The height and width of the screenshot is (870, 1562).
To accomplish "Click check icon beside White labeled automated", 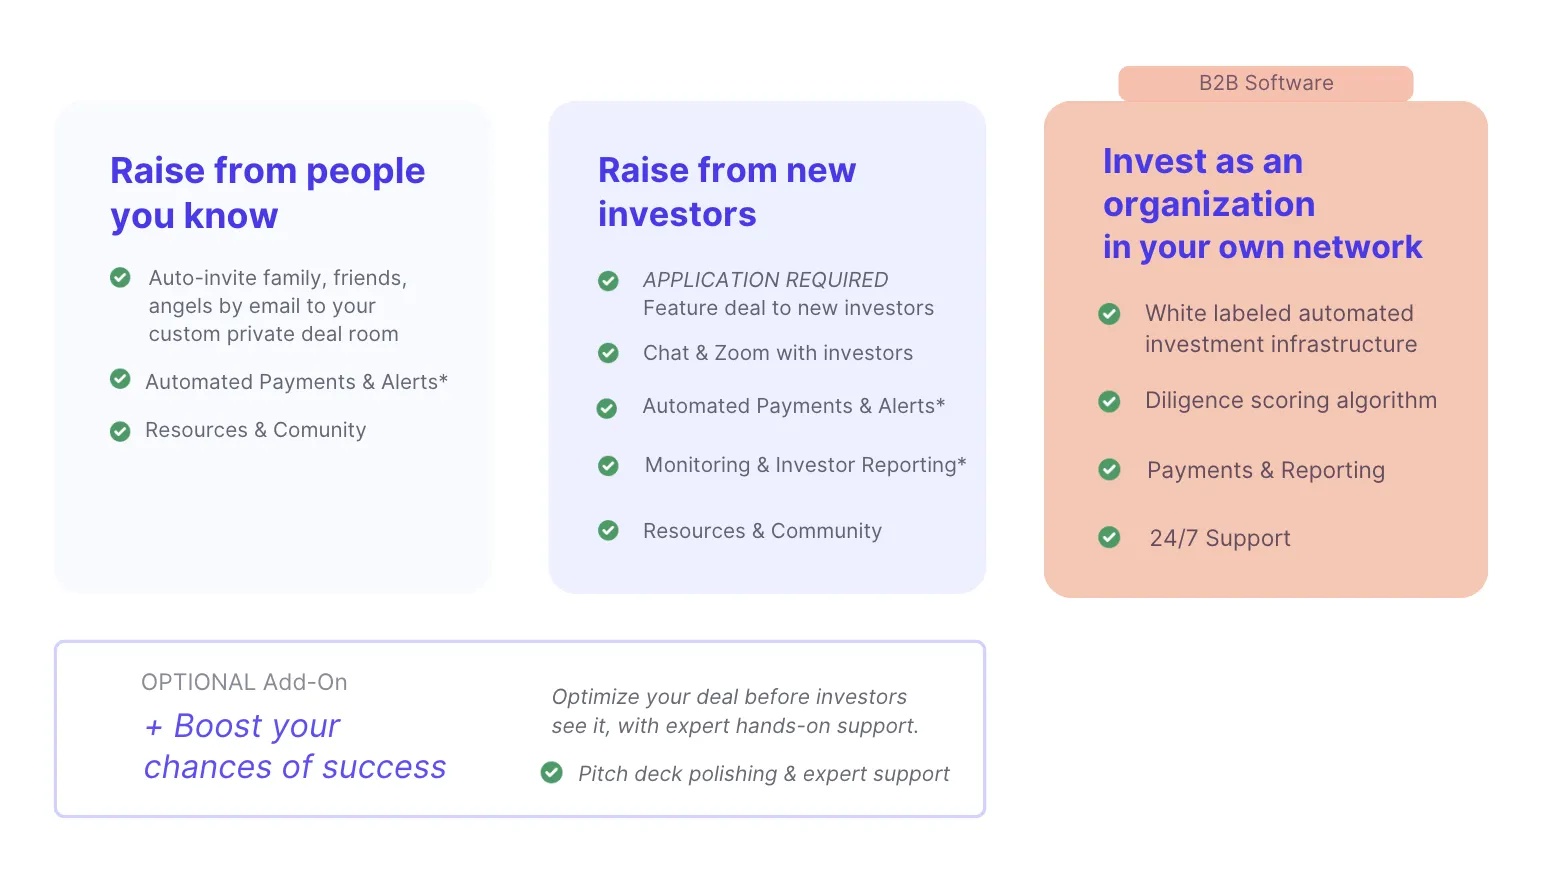I will [x=1109, y=314].
